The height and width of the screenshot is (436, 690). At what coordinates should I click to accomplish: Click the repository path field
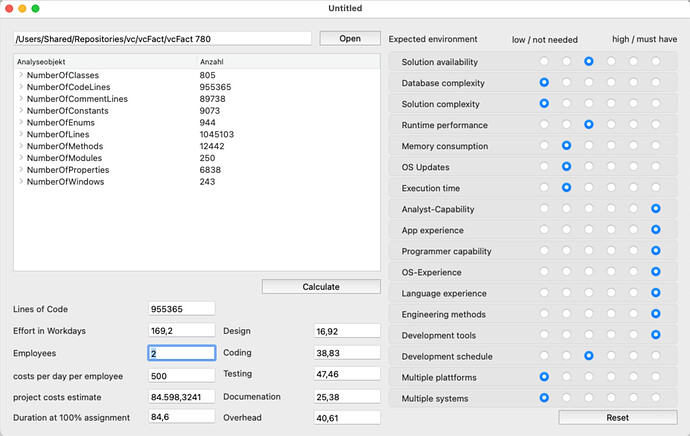coord(162,39)
